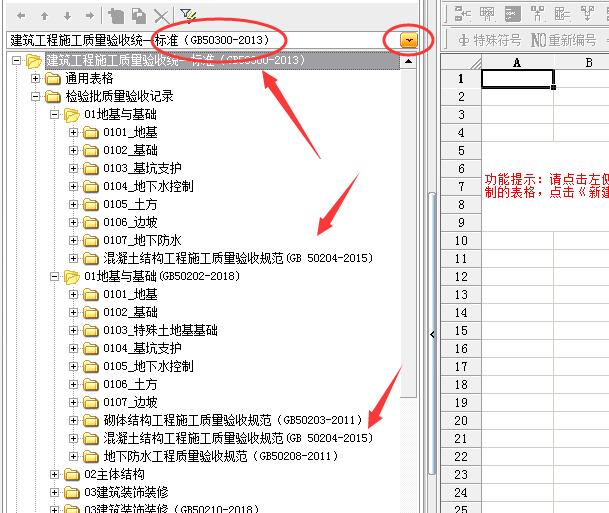Click the filter funnel icon
609x513 pixels.
tap(188, 15)
